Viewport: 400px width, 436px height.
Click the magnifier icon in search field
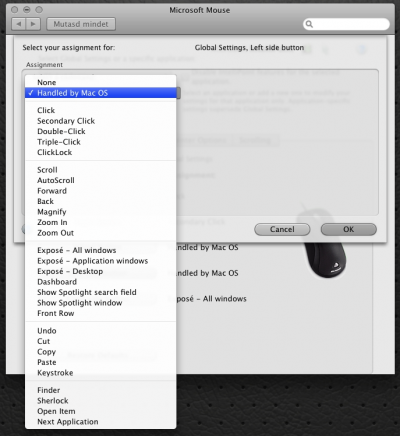[x=309, y=24]
